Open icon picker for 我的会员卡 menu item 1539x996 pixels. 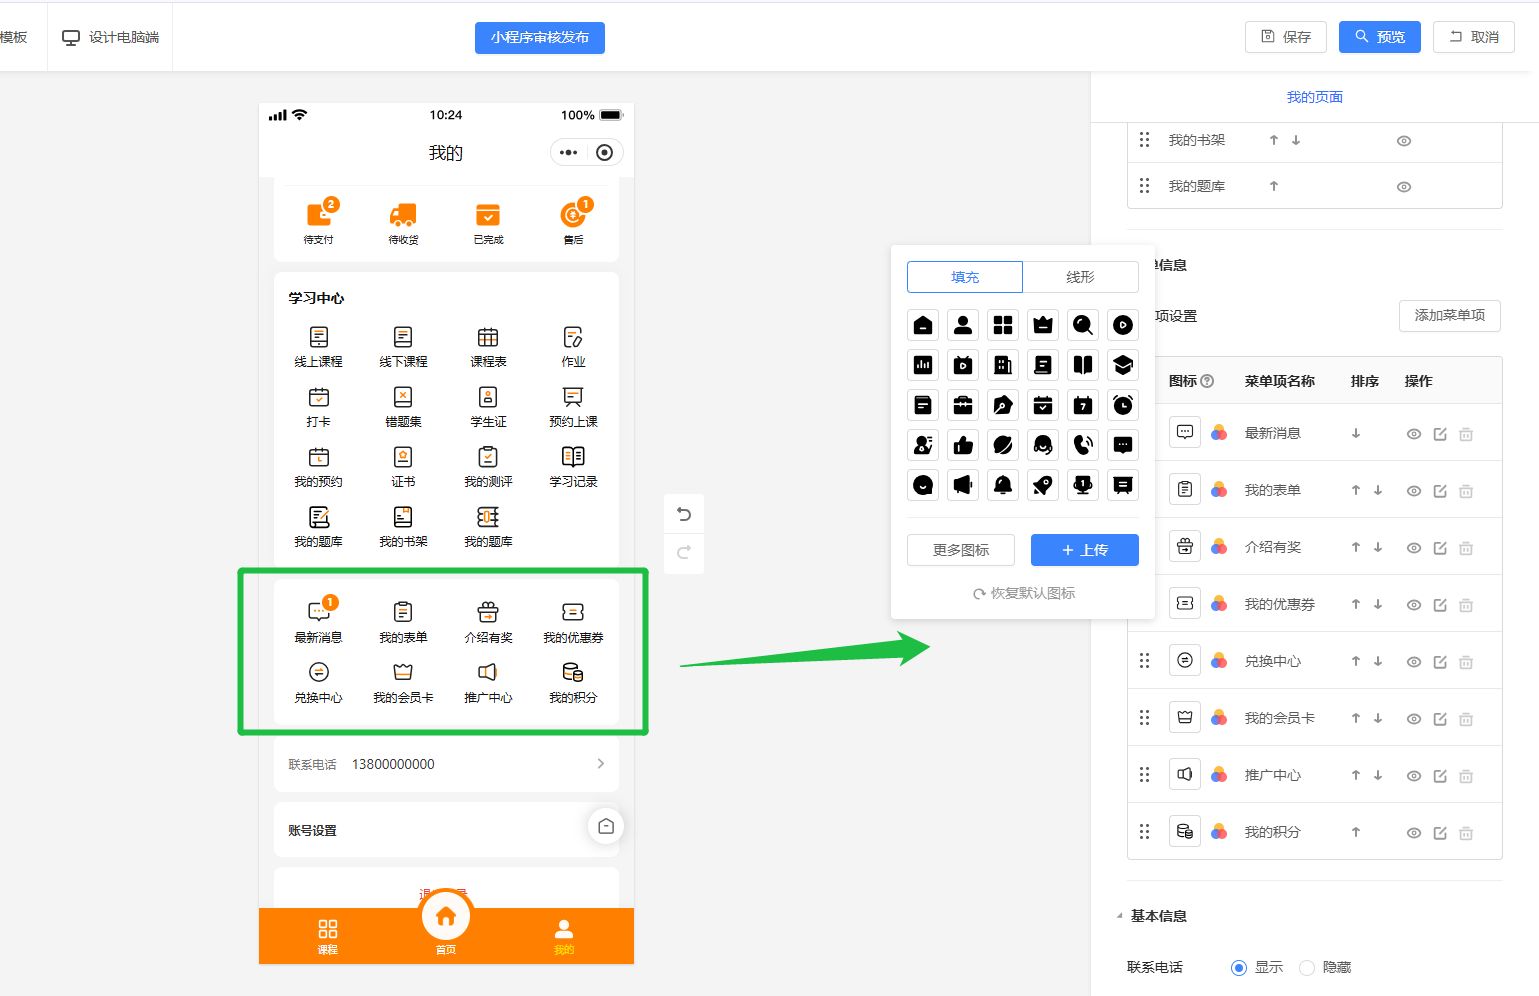pyautogui.click(x=1185, y=718)
